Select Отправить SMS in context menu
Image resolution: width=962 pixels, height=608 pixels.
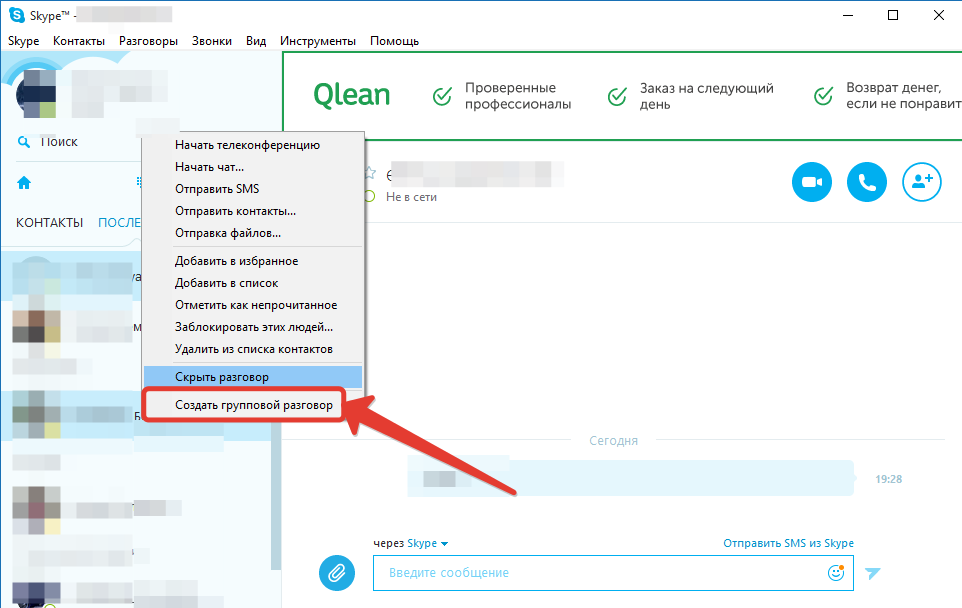pyautogui.click(x=253, y=189)
